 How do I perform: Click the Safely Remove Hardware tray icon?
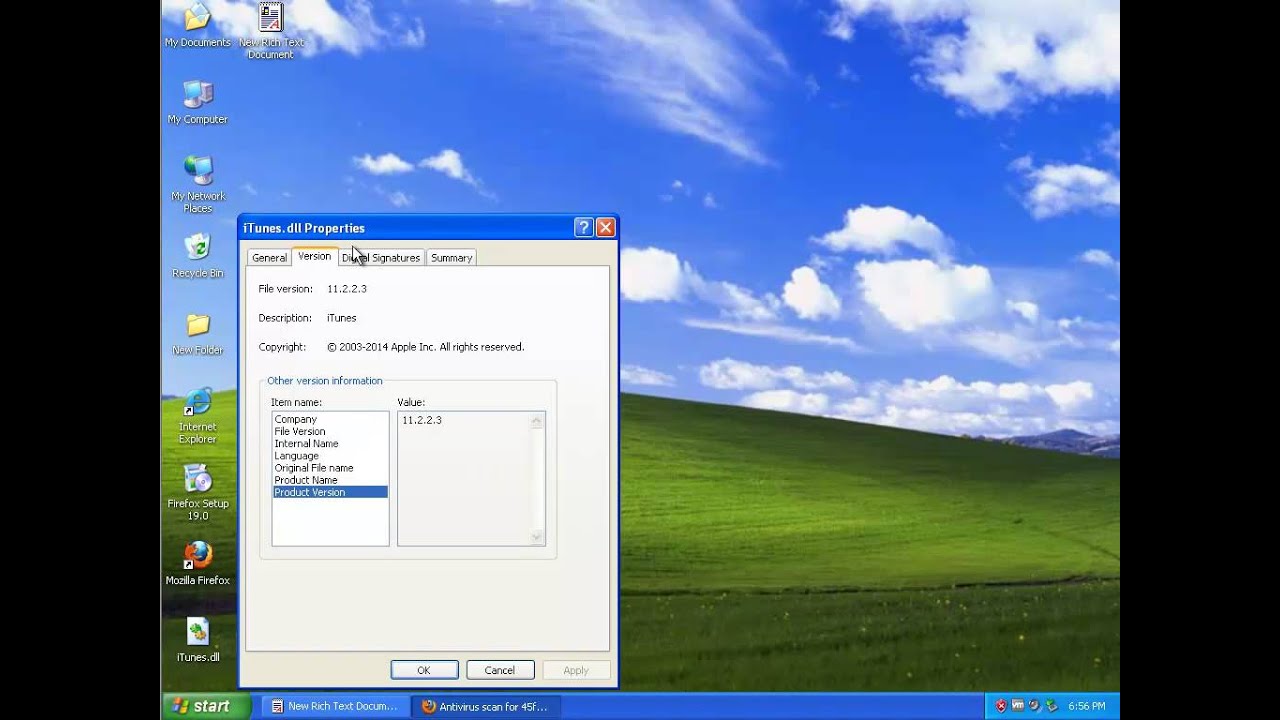coord(1051,706)
